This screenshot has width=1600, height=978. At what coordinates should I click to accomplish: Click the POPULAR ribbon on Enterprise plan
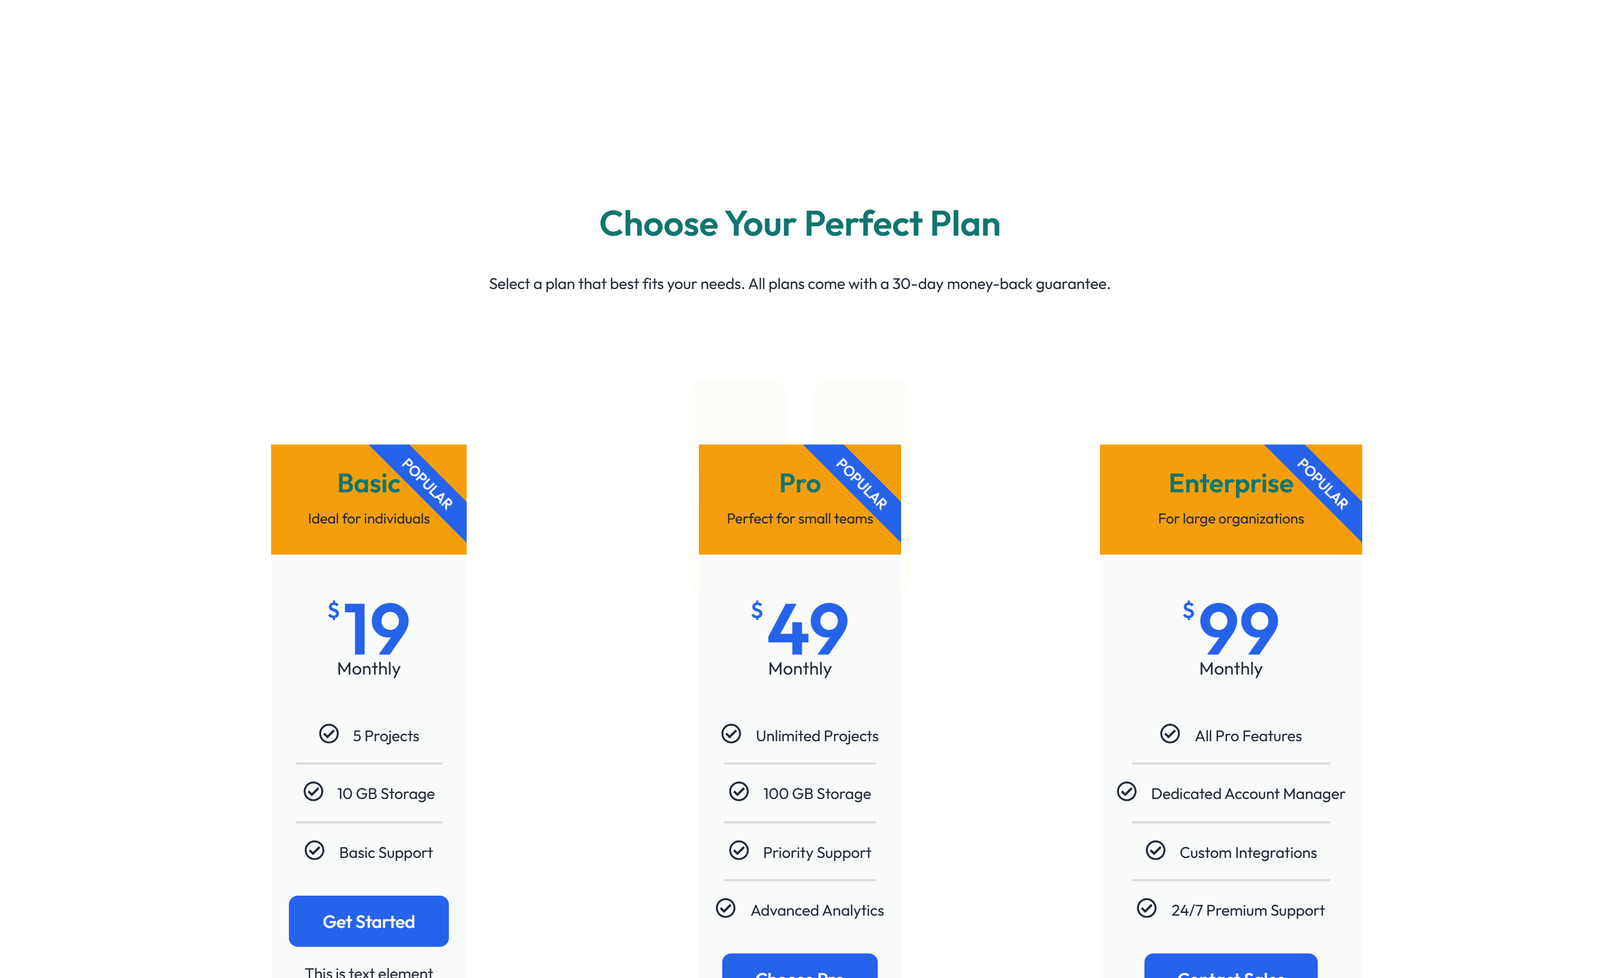coord(1323,485)
